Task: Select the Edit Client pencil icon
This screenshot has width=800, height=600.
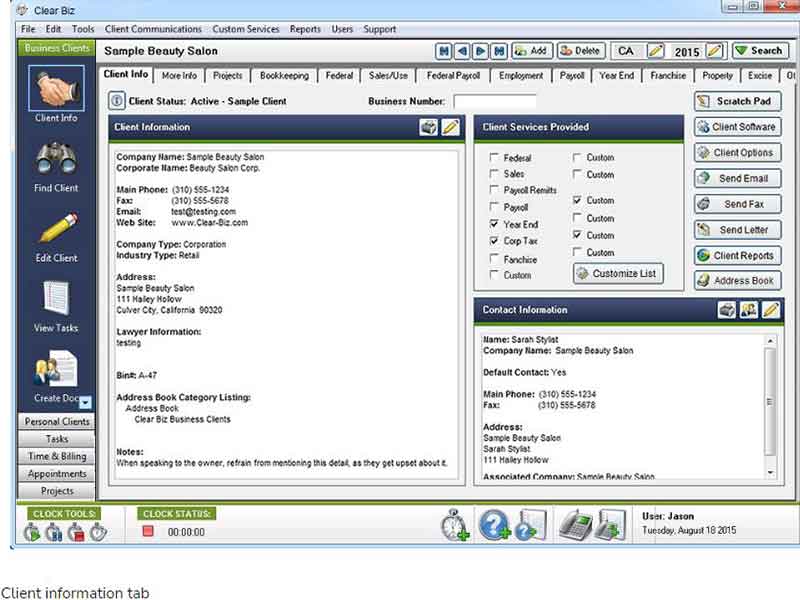Action: pos(59,228)
